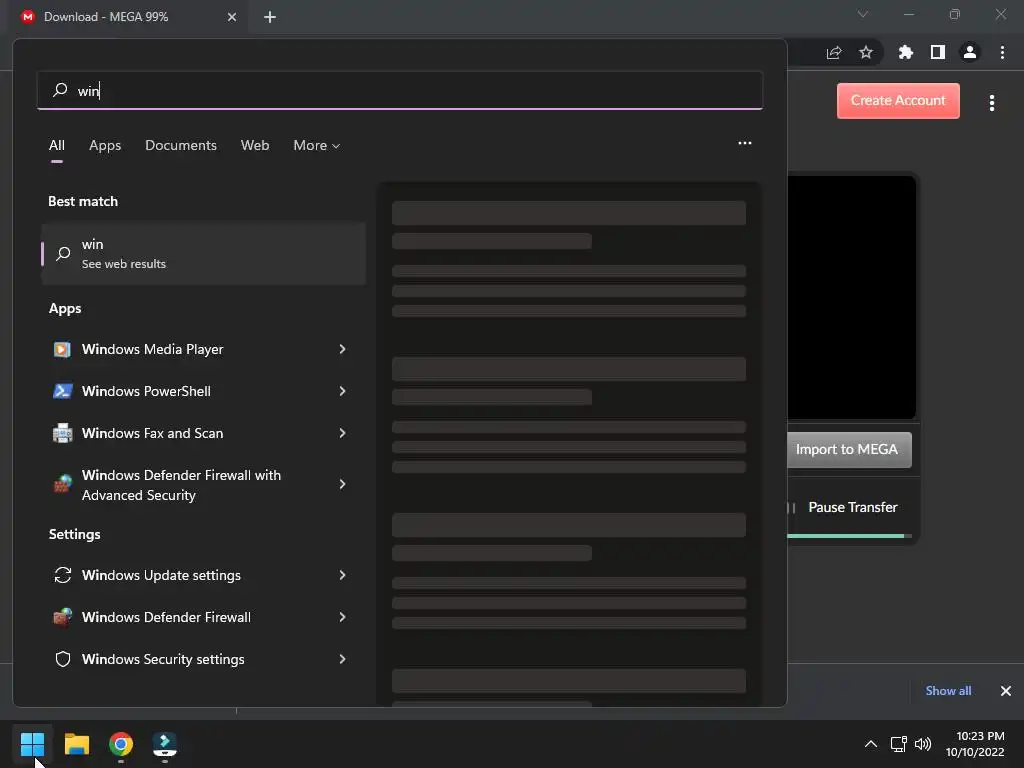1024x768 pixels.
Task: Select the All search filter tab
Action: (57, 146)
